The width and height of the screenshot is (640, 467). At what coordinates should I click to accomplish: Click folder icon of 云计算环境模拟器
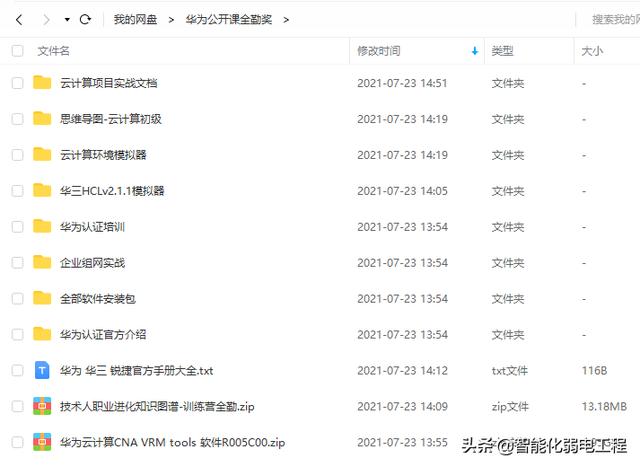(x=42, y=154)
